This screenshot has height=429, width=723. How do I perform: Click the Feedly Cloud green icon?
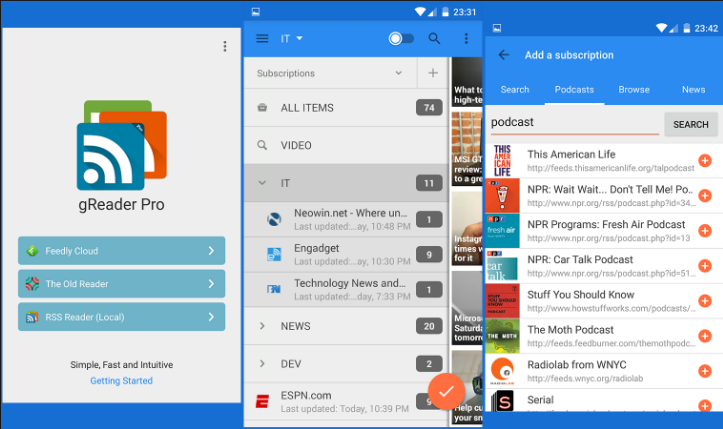(x=32, y=251)
